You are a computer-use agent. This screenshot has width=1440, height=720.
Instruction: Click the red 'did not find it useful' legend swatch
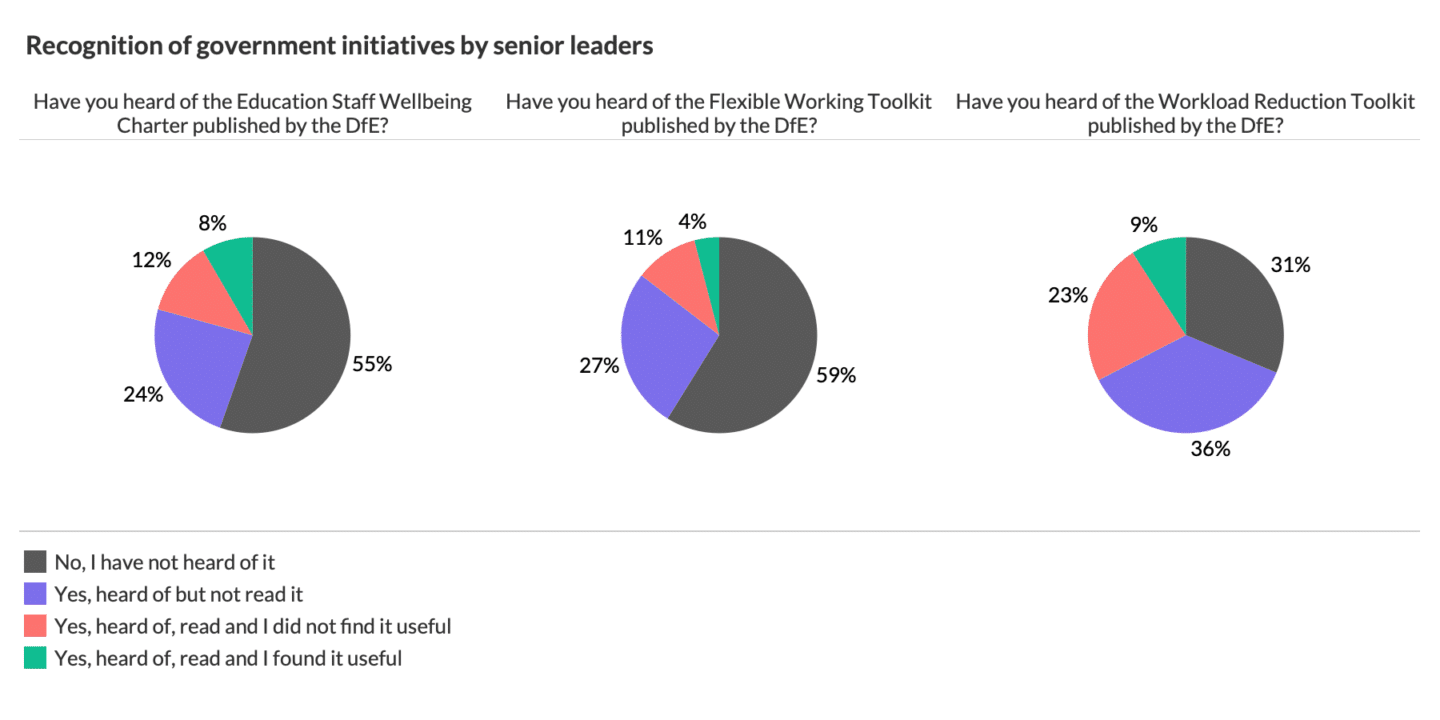pyautogui.click(x=35, y=626)
